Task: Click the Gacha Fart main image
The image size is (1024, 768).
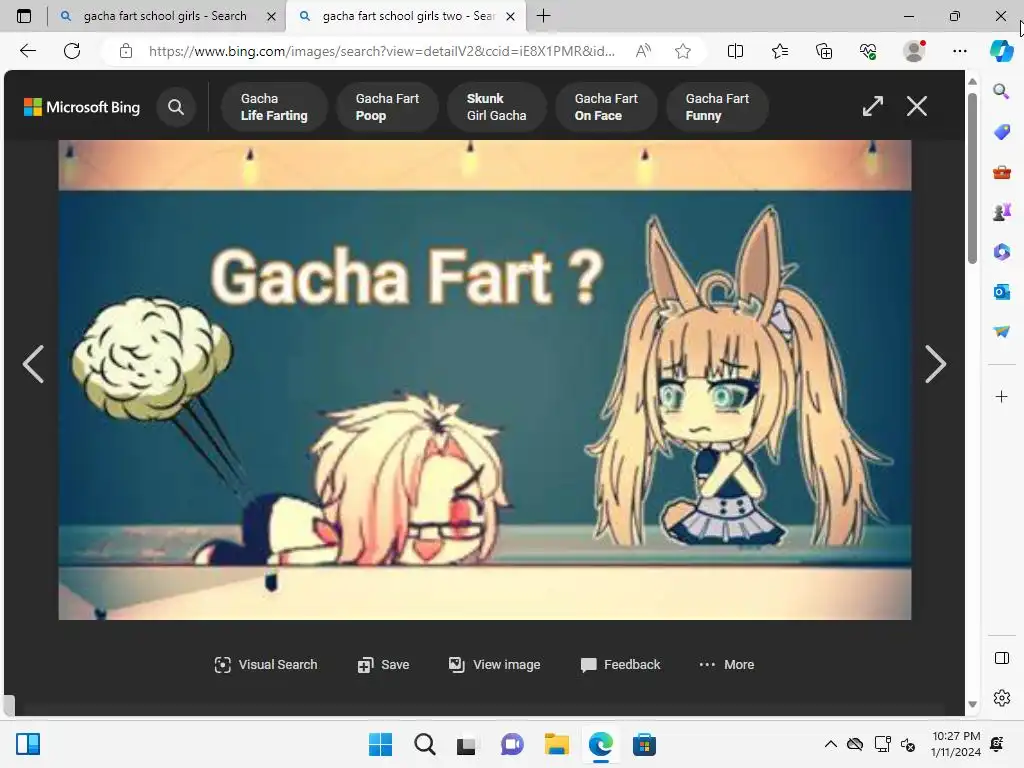Action: point(485,379)
